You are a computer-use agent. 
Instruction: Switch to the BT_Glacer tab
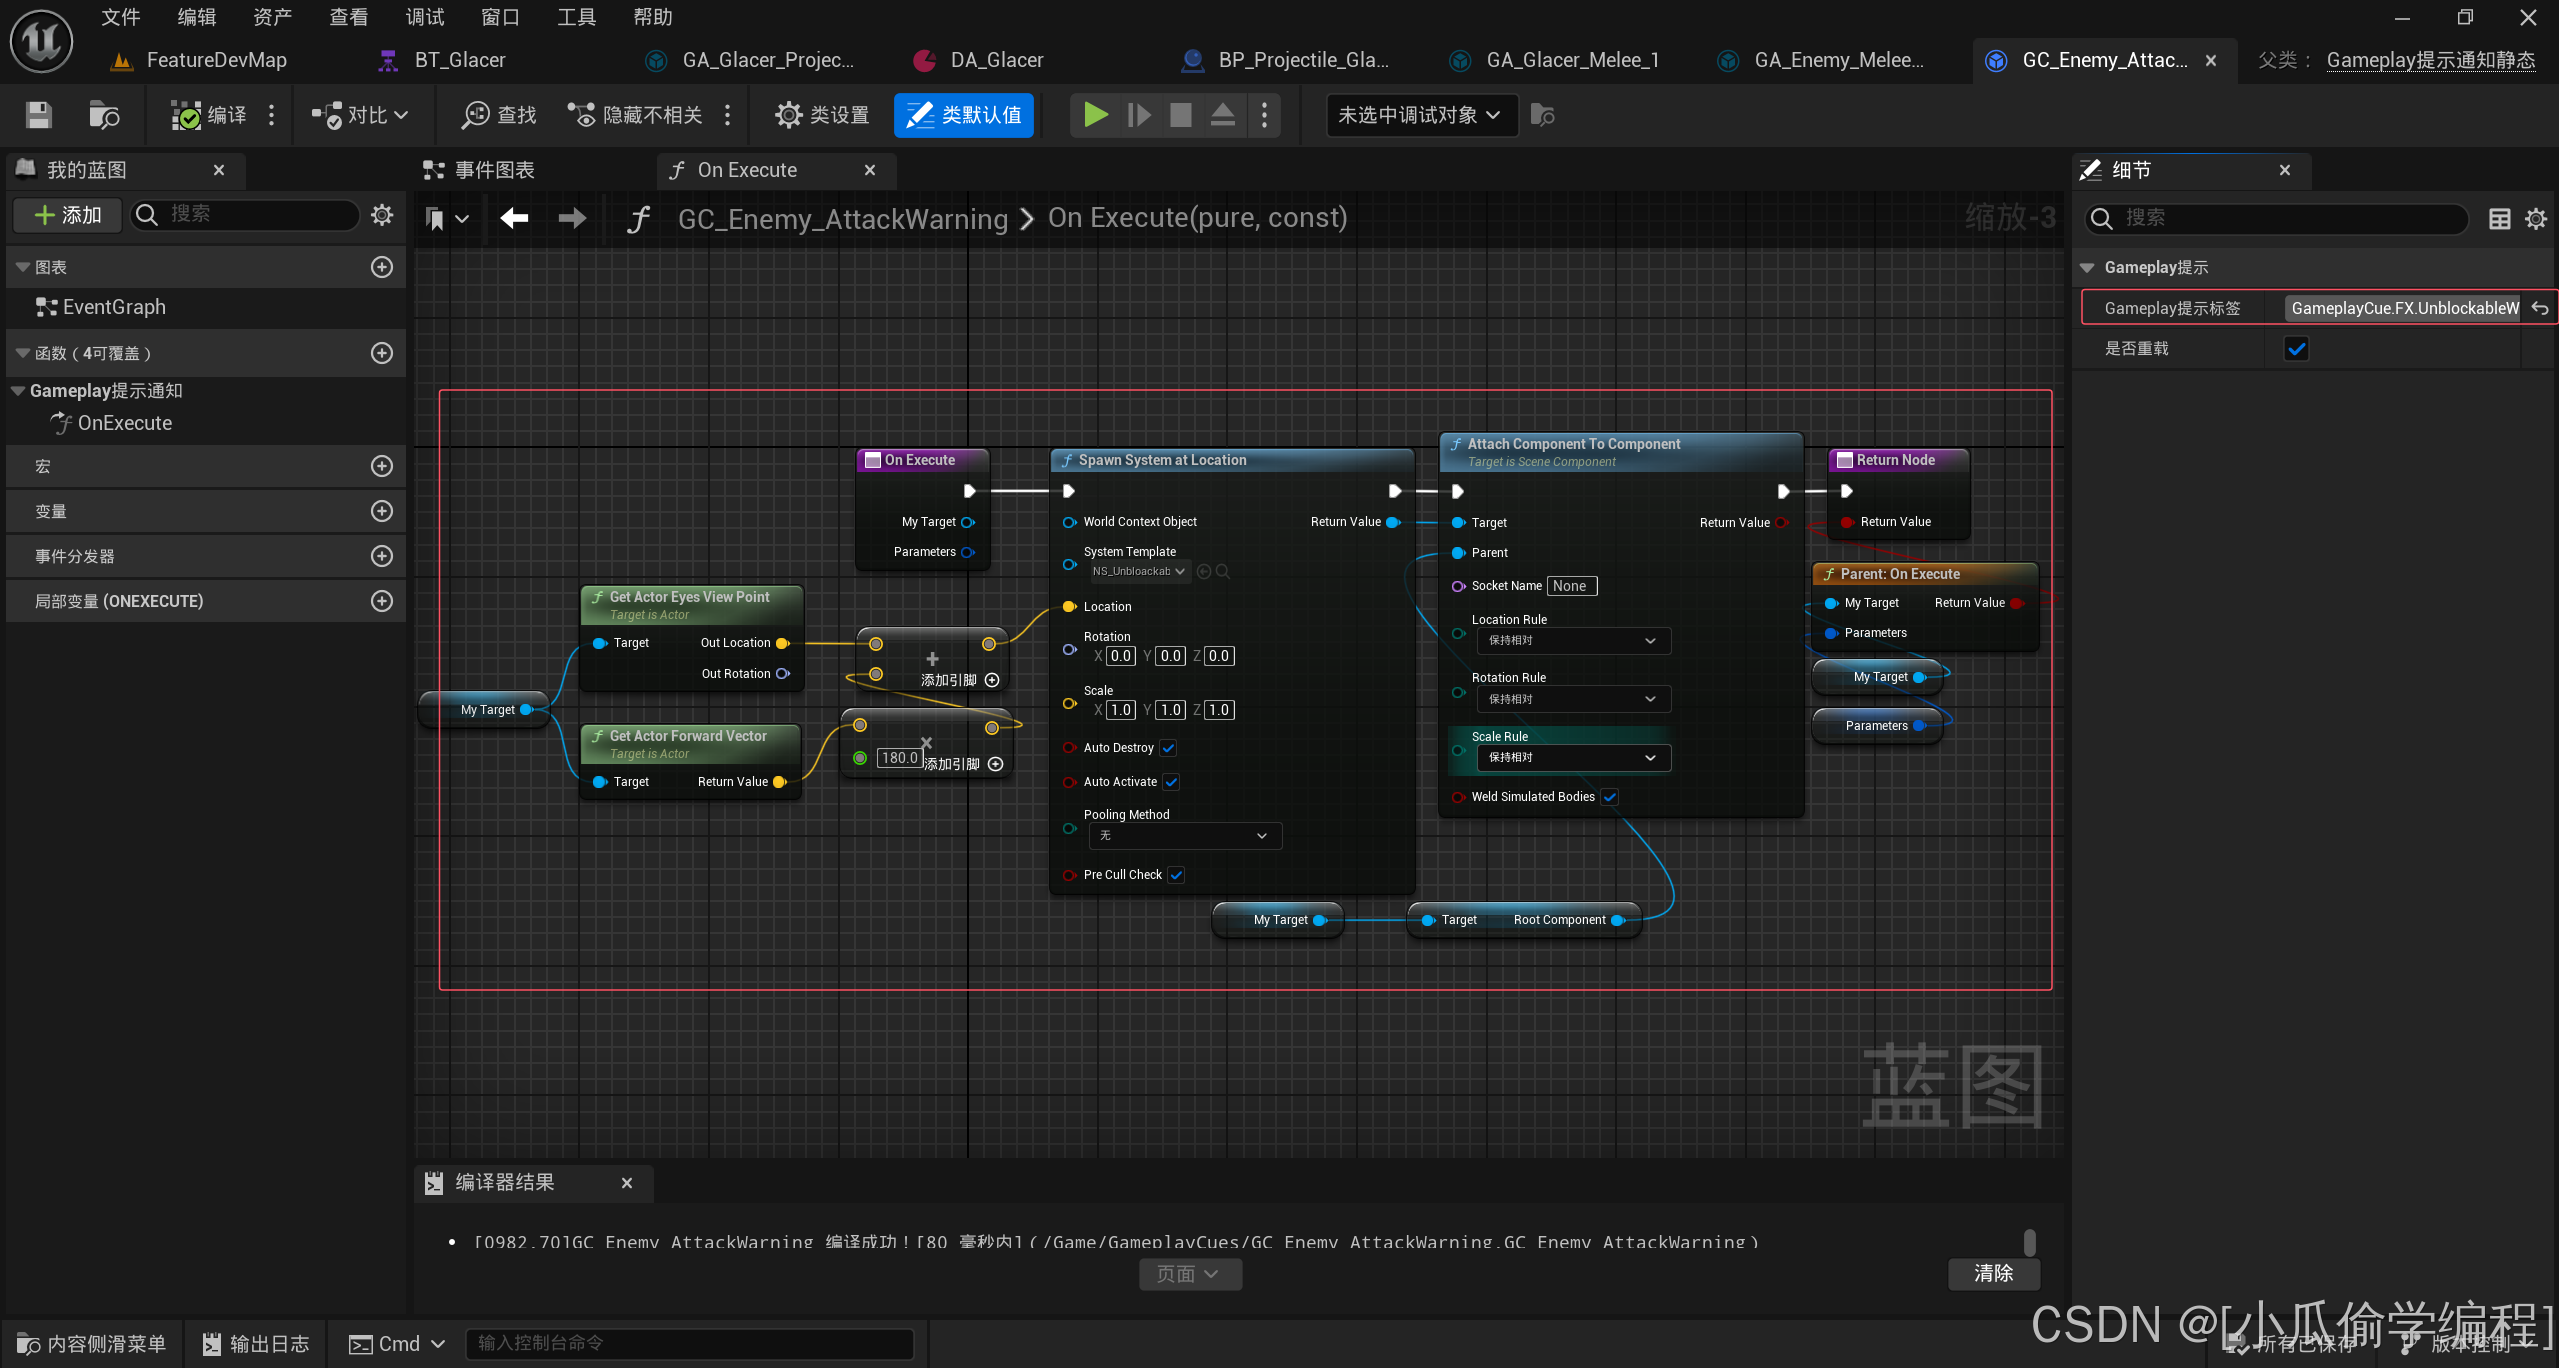pos(459,60)
